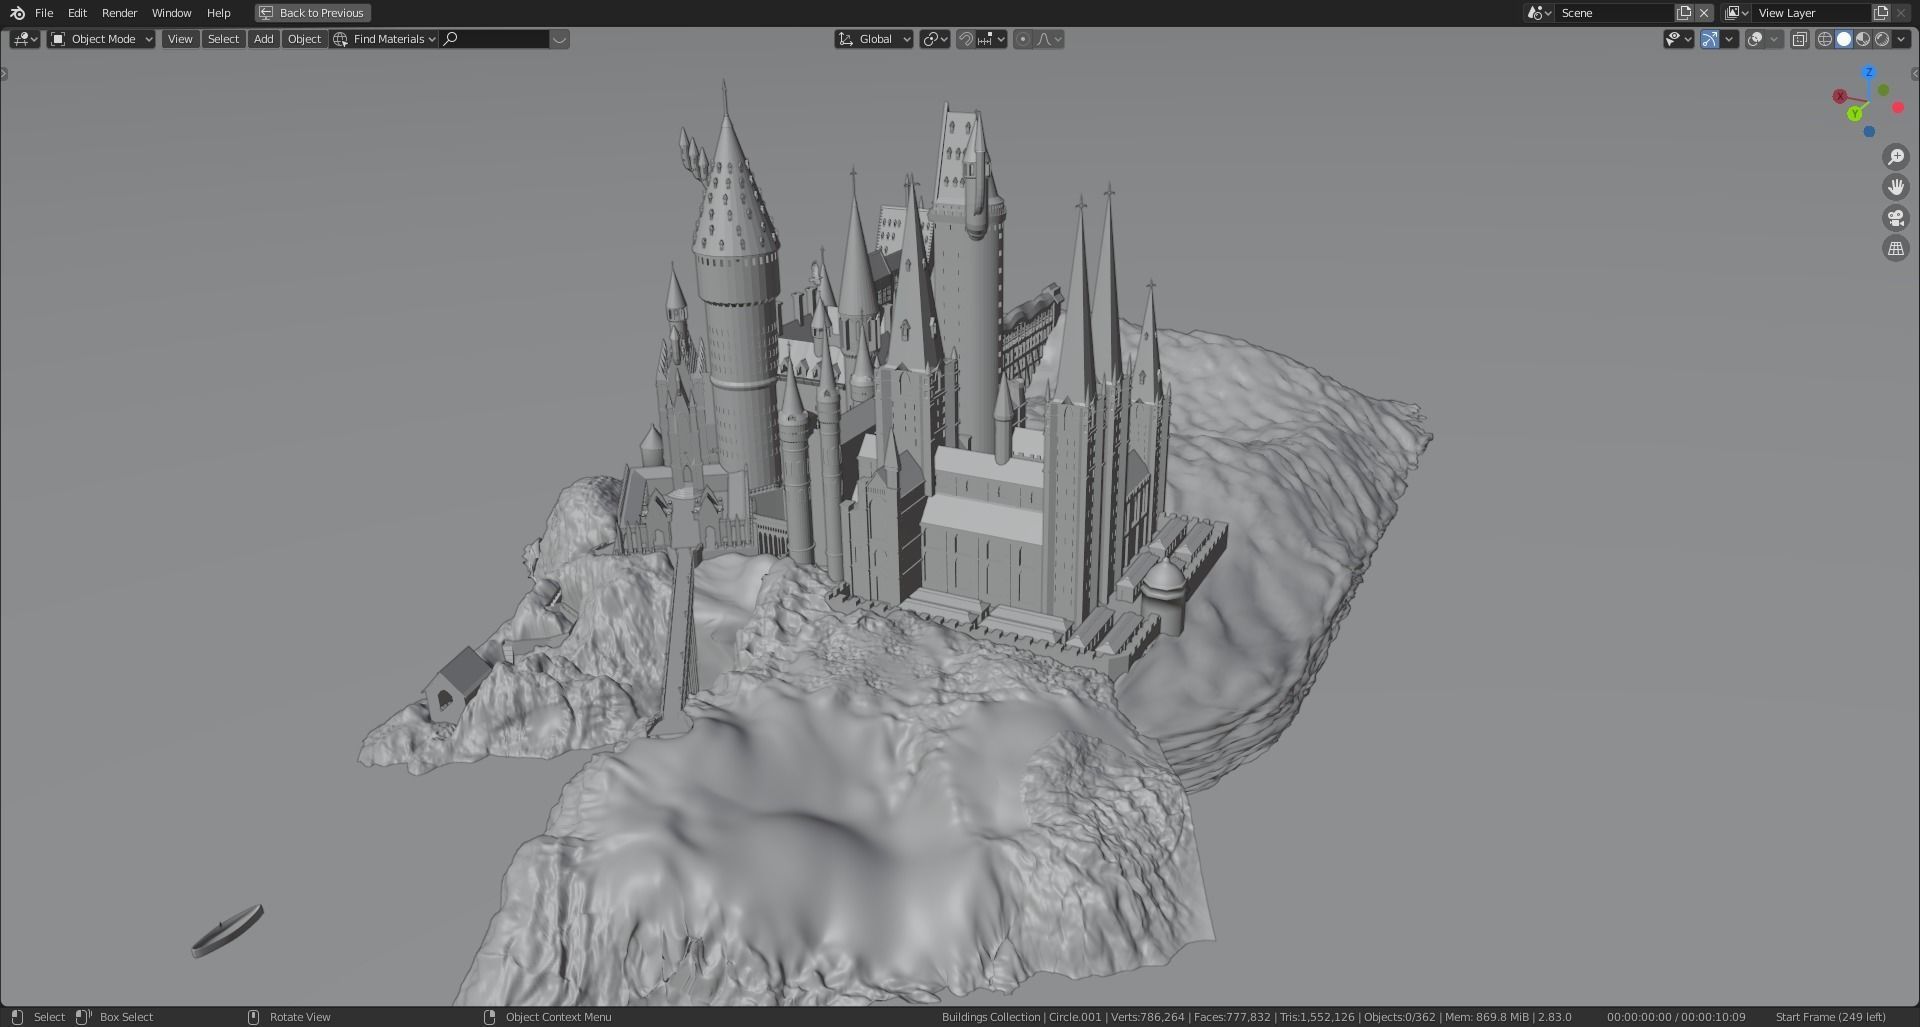Switch to solid viewport shading
1920x1027 pixels.
[x=1844, y=39]
